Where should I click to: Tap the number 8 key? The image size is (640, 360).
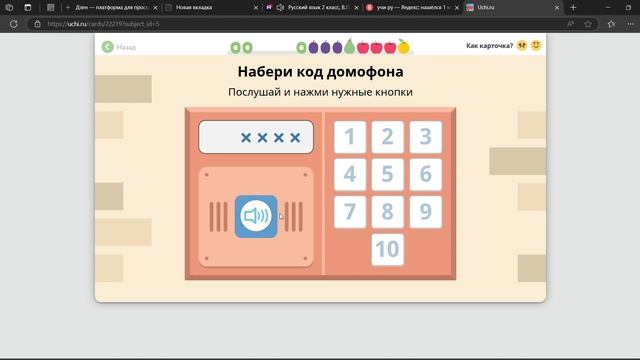pos(387,212)
